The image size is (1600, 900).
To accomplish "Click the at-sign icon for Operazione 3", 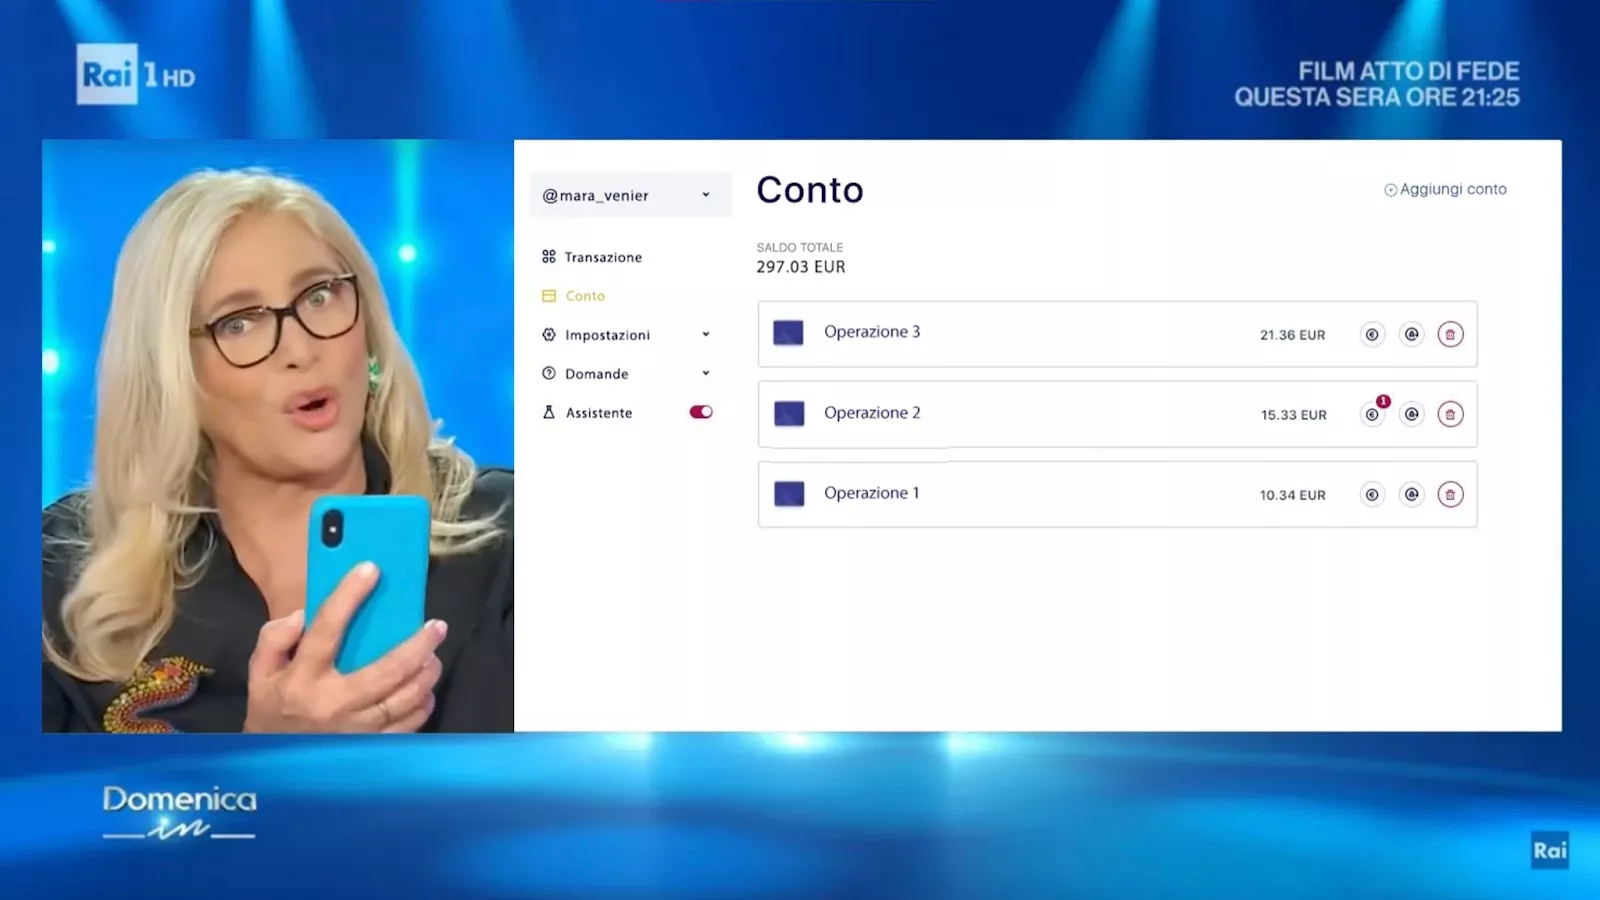I will coord(1411,334).
